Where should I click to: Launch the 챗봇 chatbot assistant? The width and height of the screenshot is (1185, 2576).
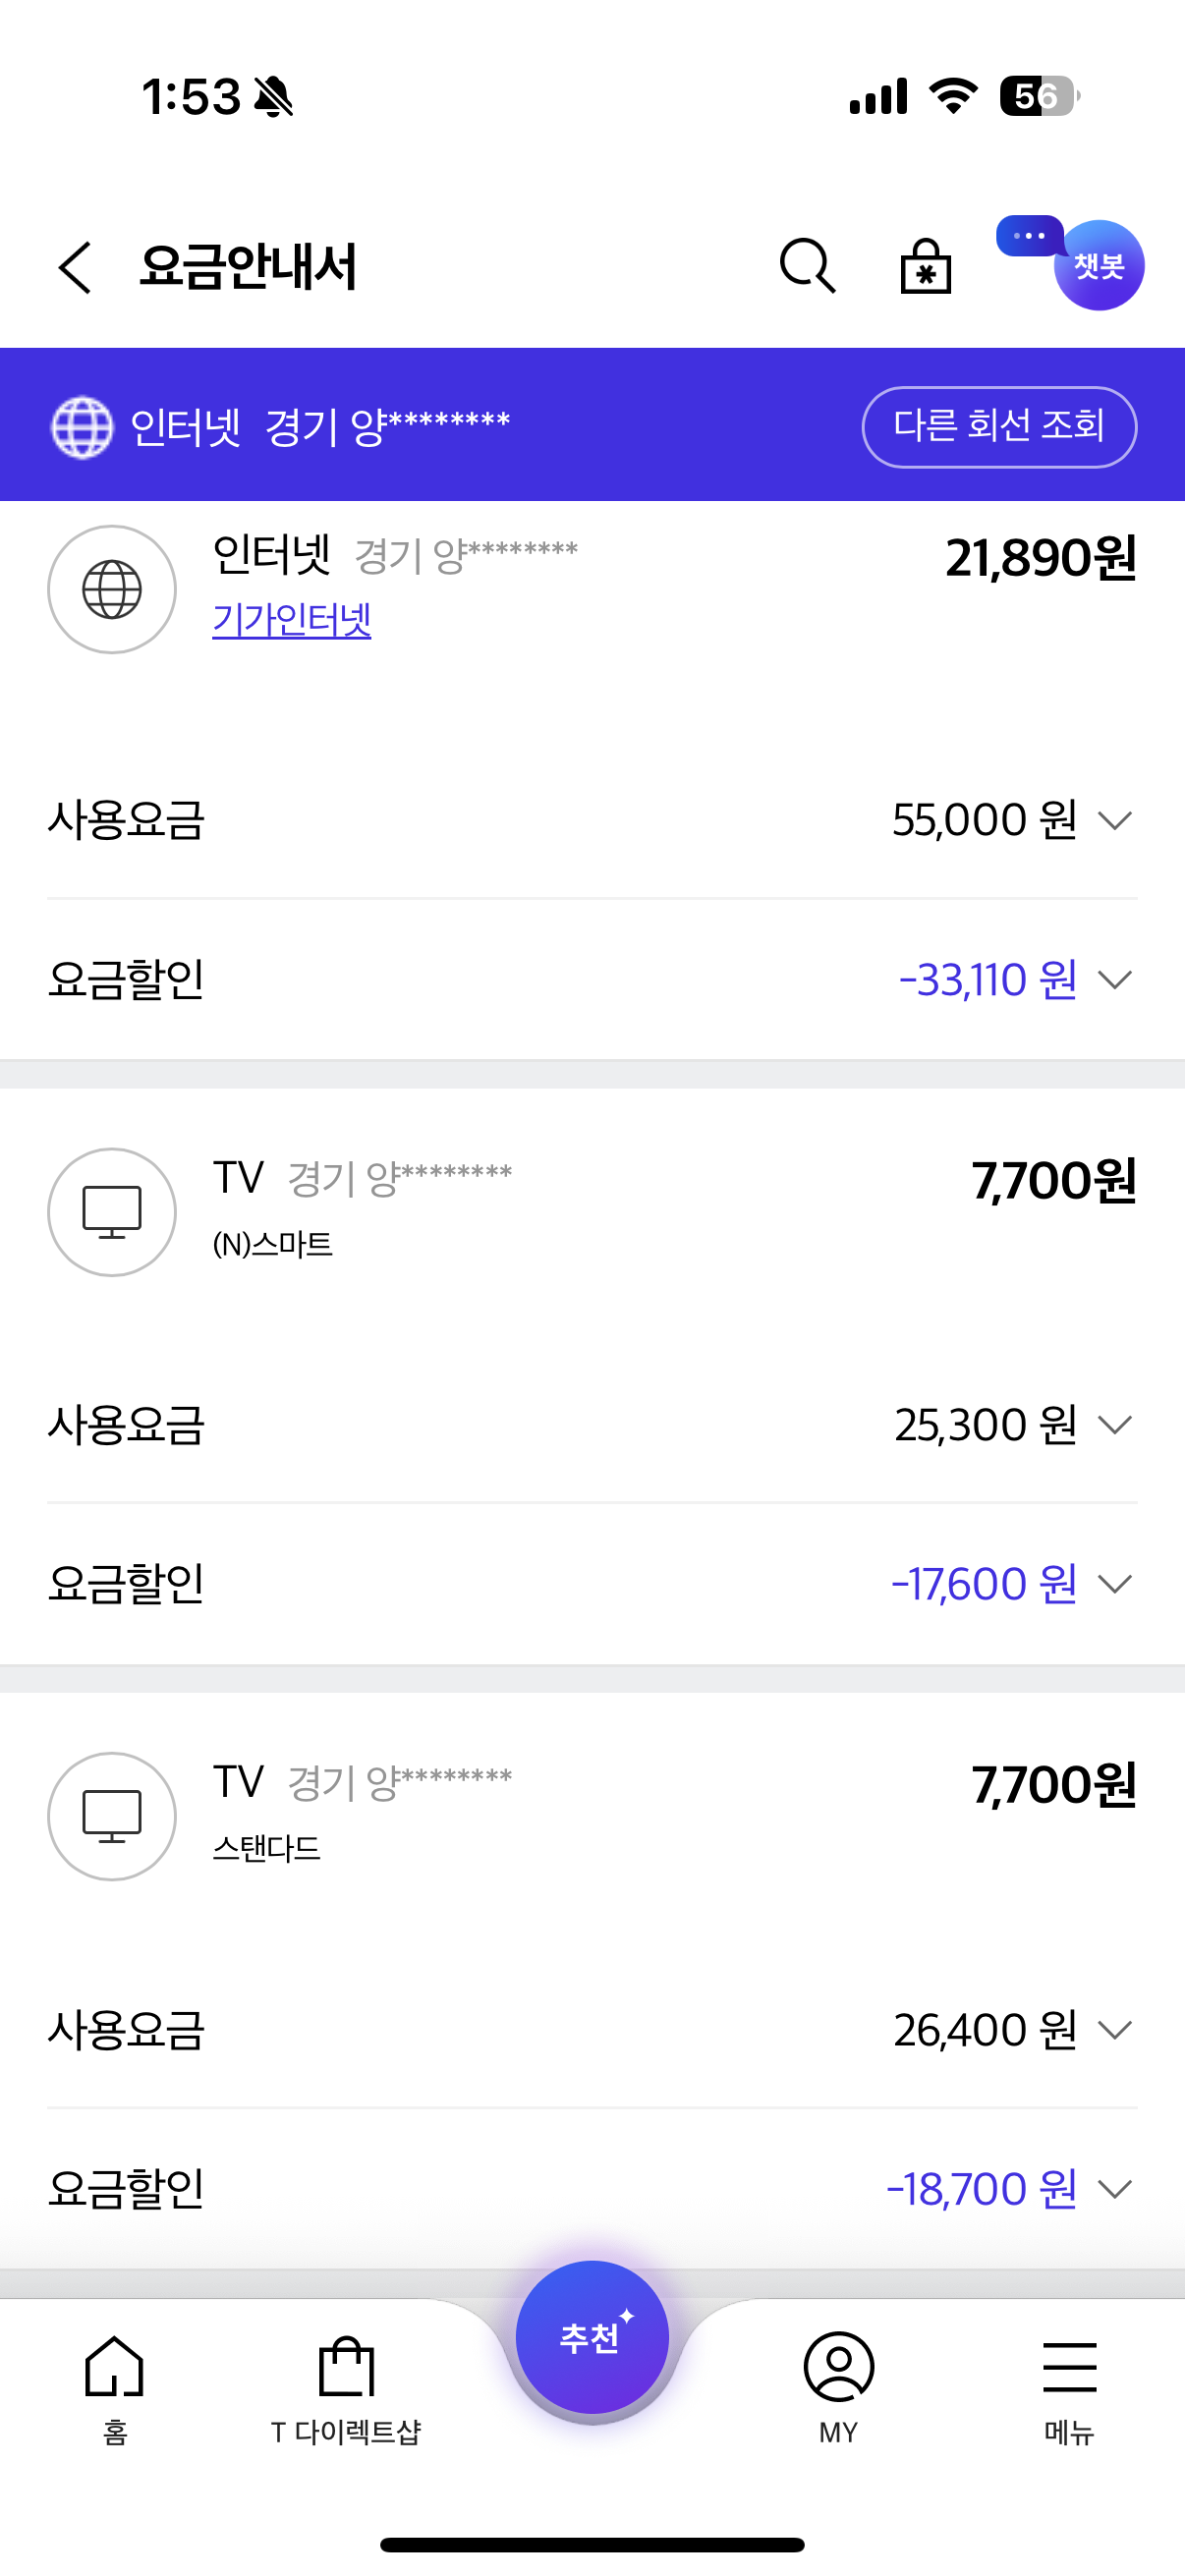1097,266
